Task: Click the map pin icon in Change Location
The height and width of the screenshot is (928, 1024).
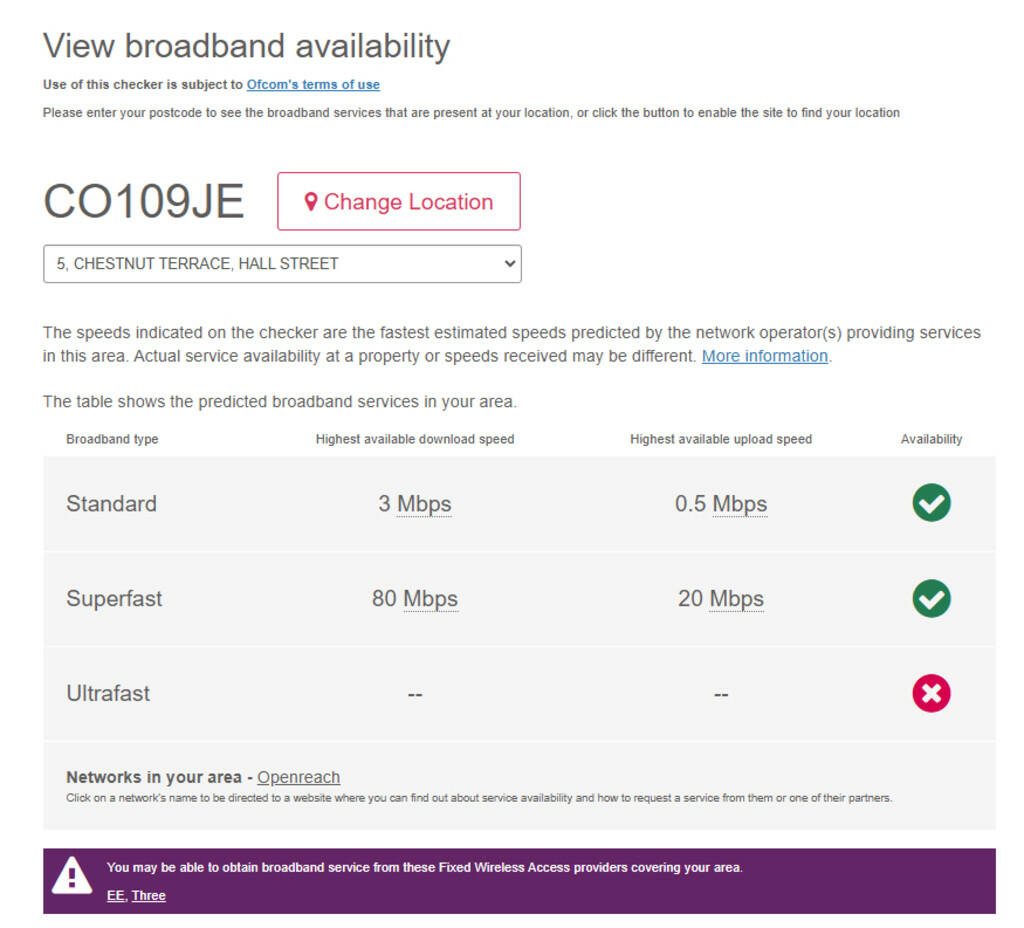Action: click(311, 202)
